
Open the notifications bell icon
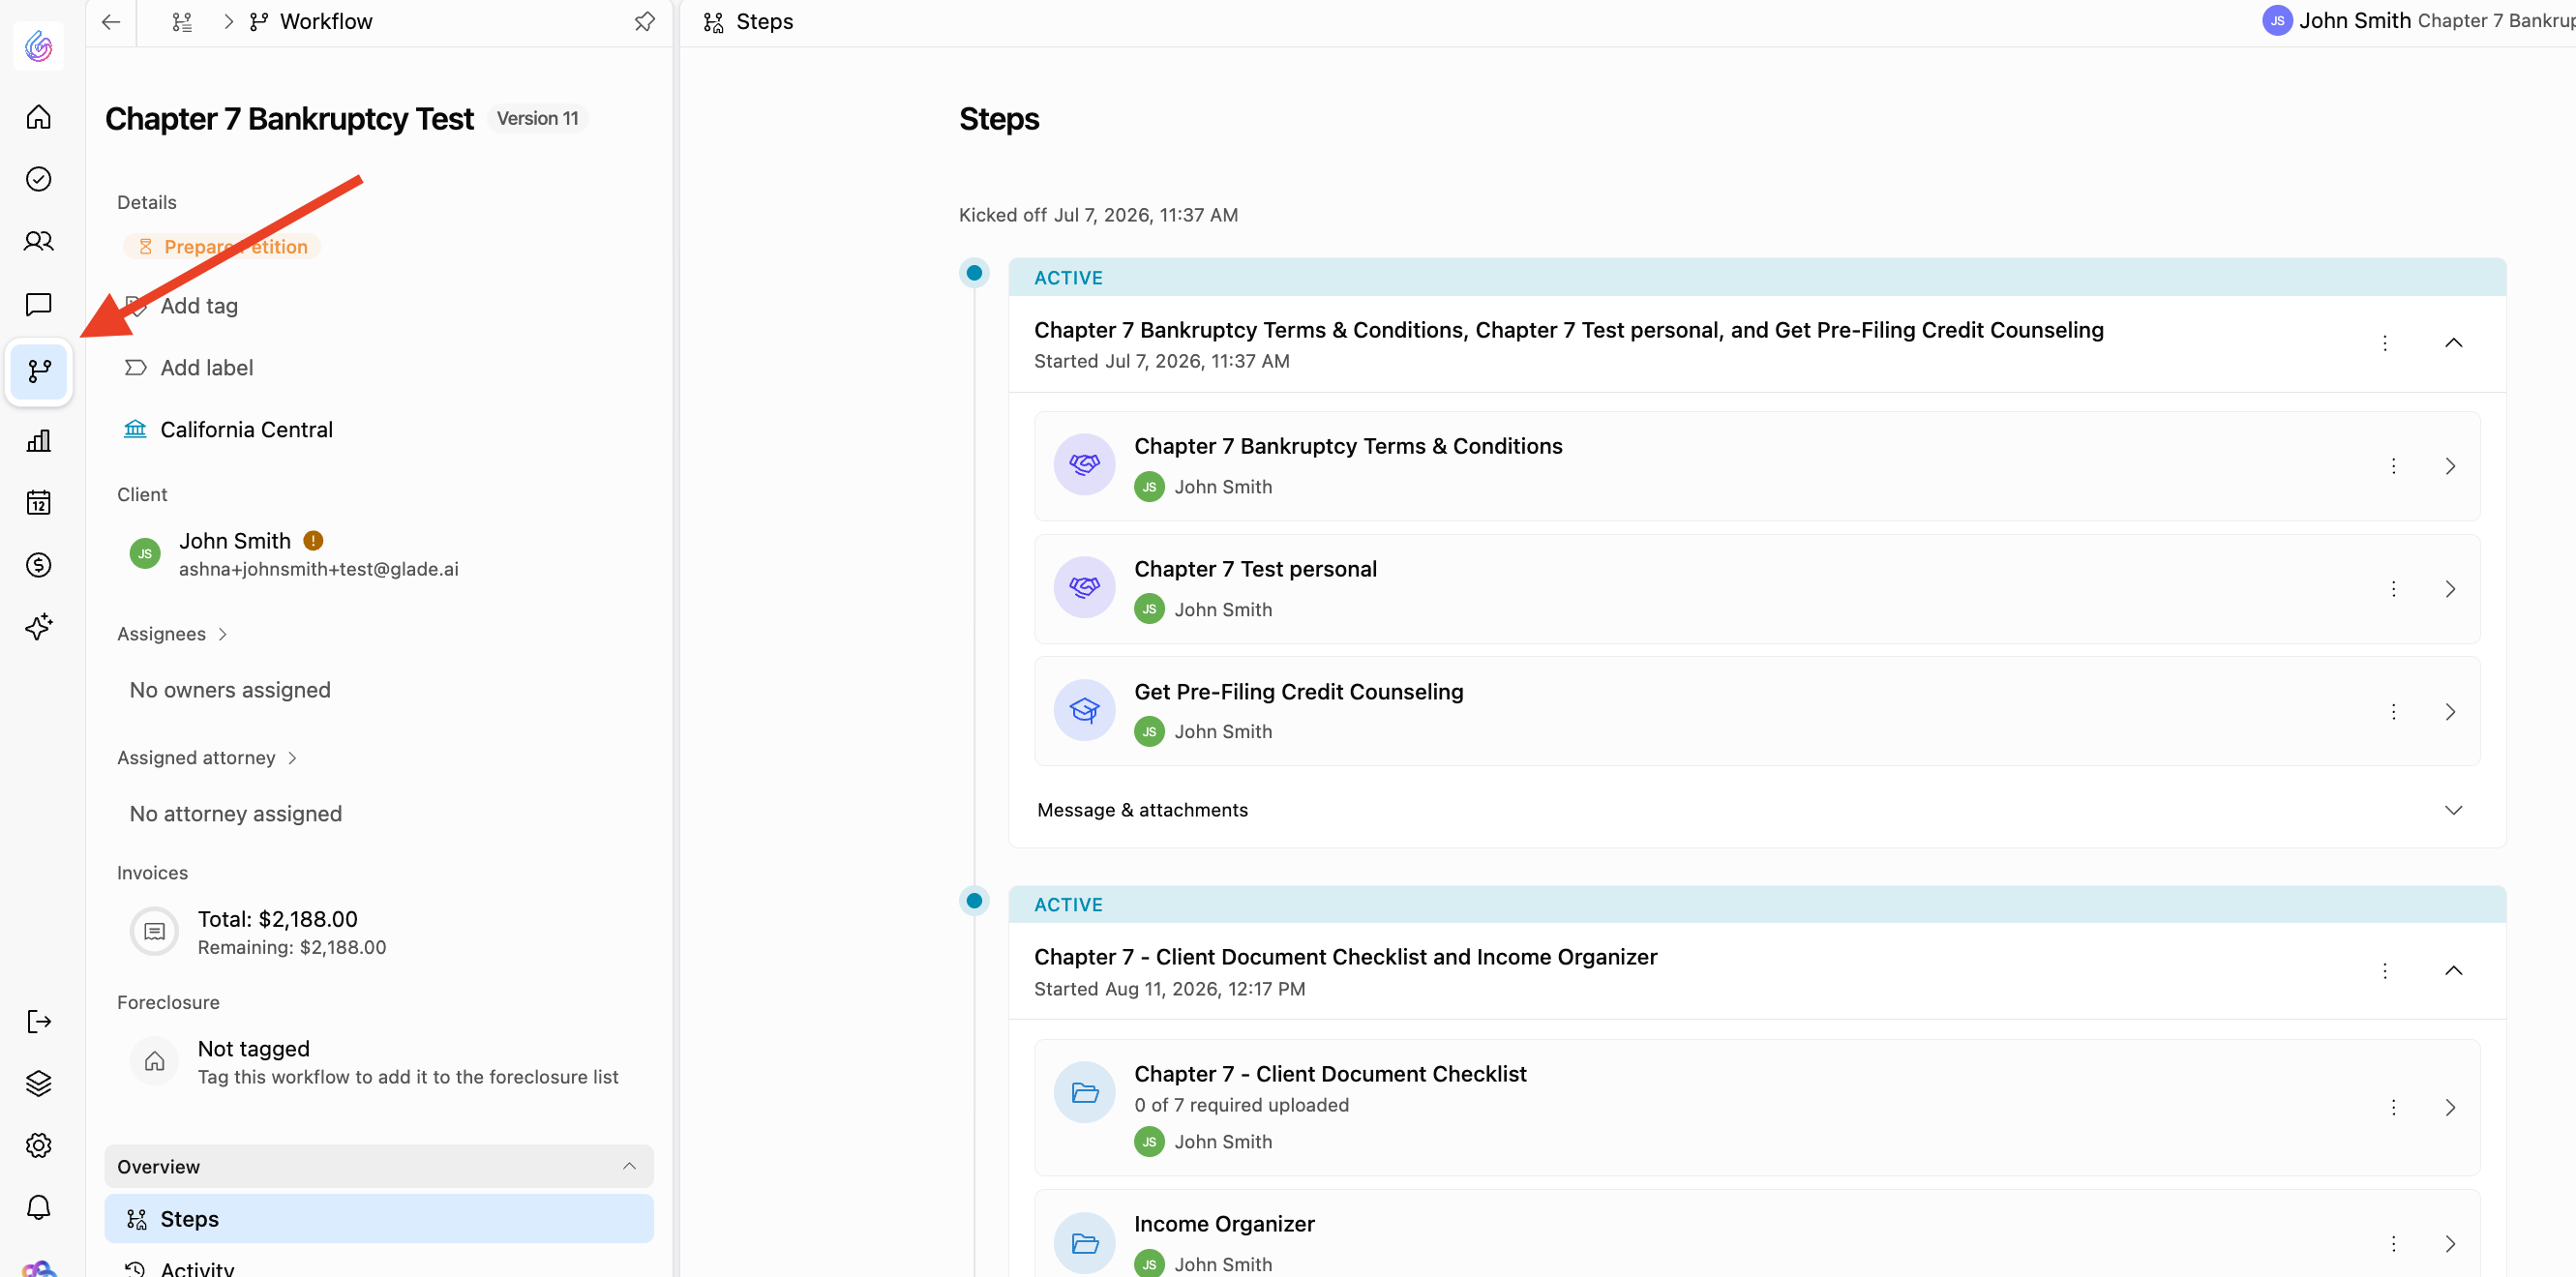[38, 1207]
